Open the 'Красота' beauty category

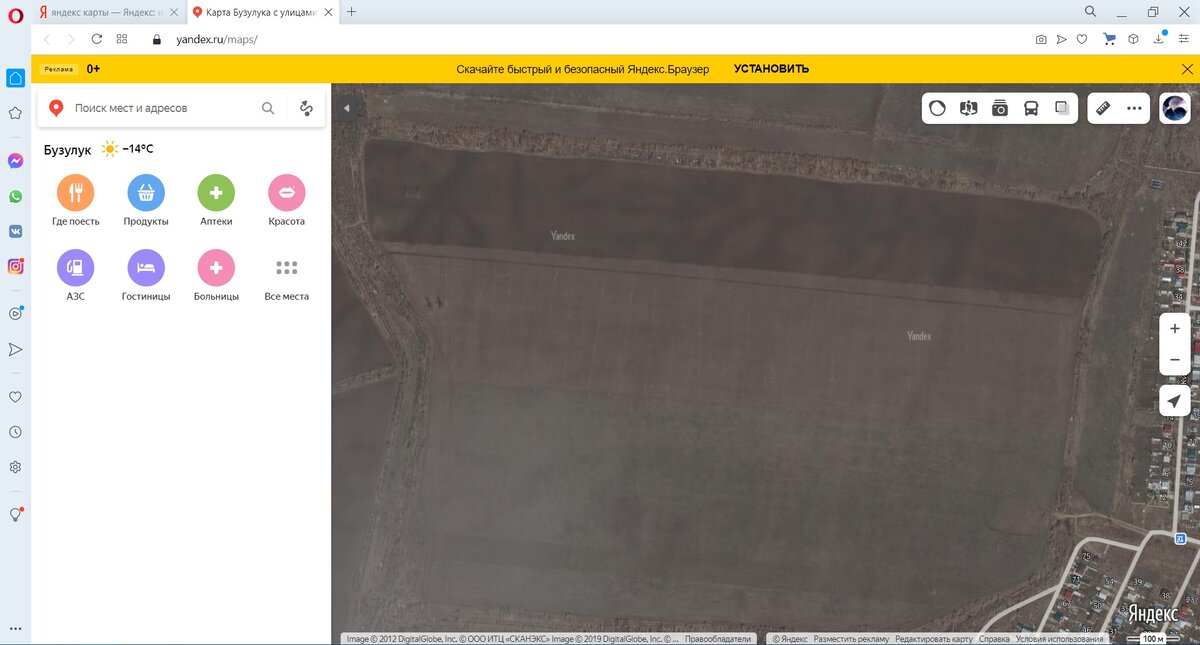286,200
